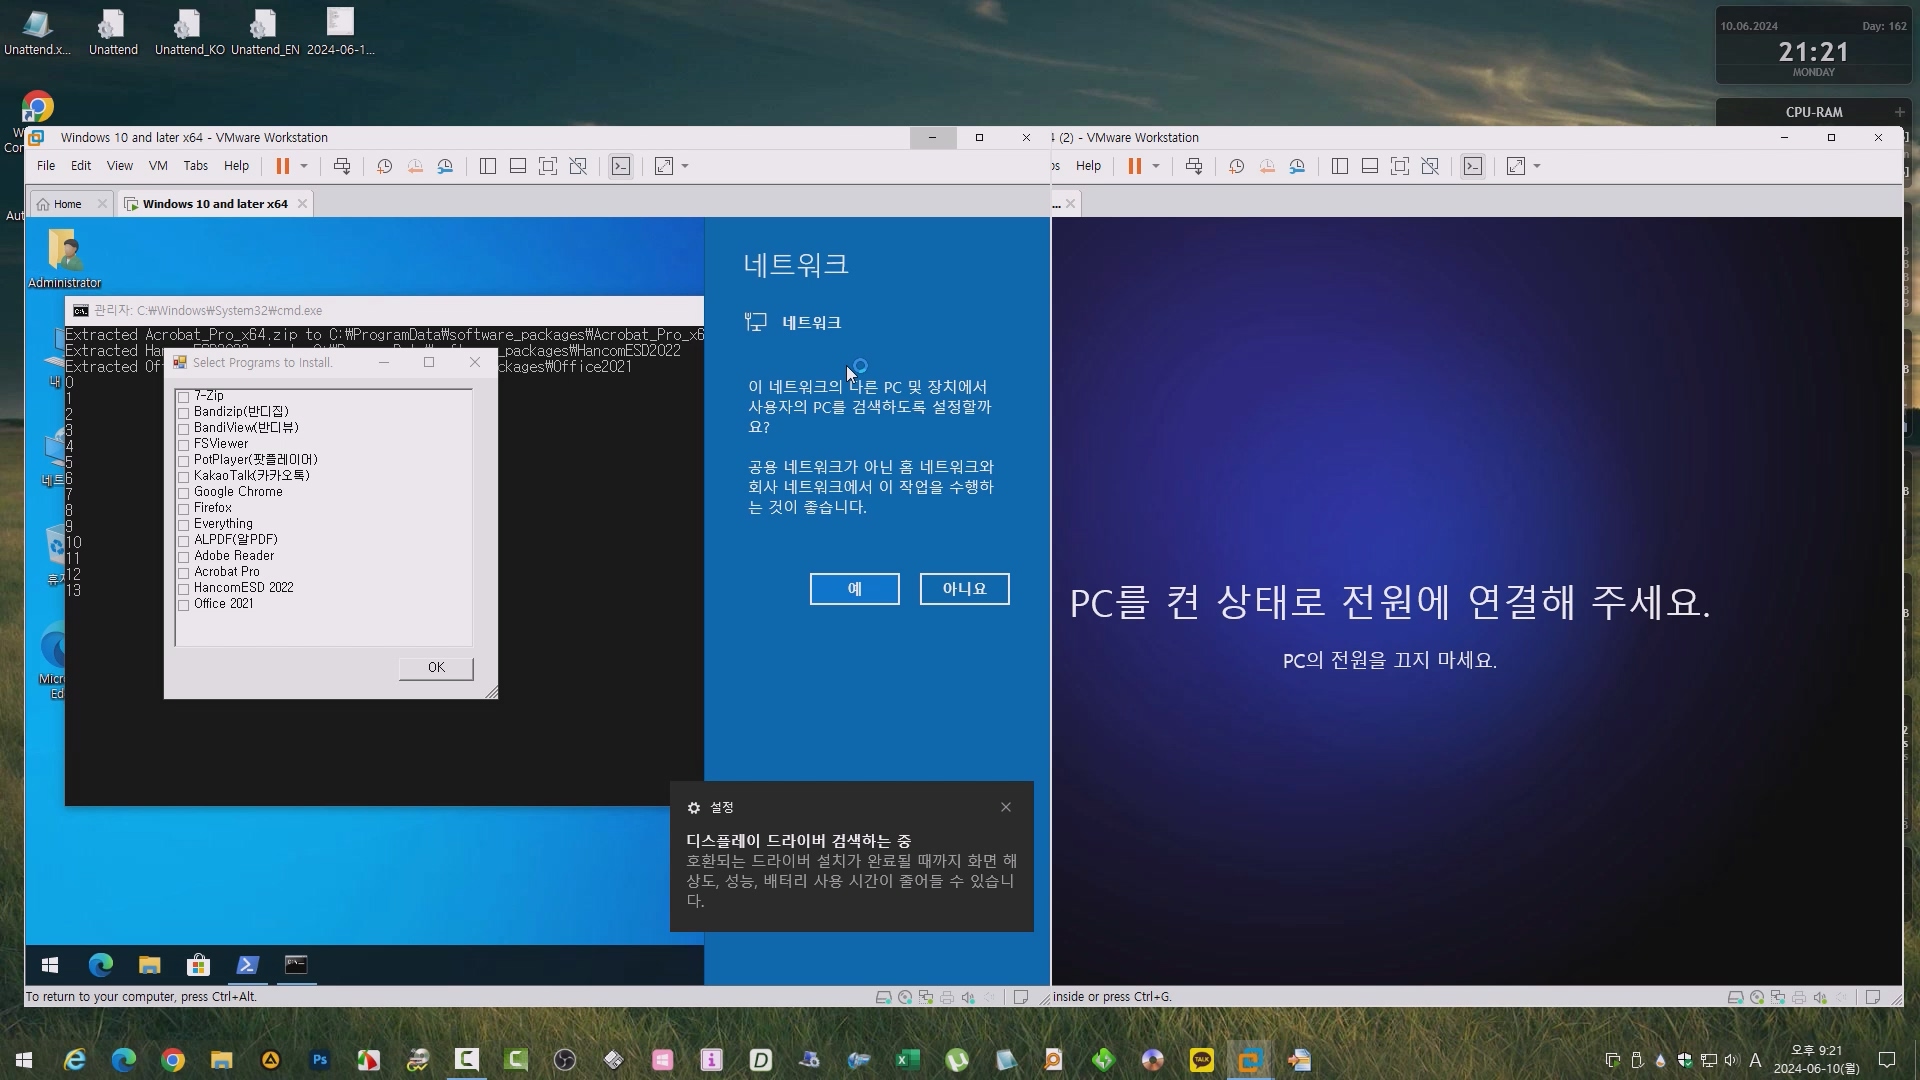
Task: Check the FSViewer checkbox
Action: click(x=184, y=445)
